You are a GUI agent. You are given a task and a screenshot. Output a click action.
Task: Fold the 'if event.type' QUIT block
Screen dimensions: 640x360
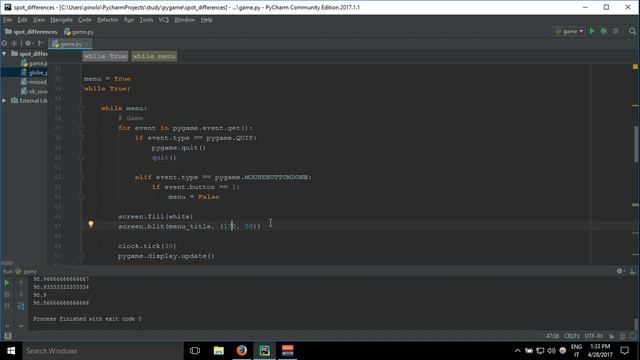[x=81, y=138]
